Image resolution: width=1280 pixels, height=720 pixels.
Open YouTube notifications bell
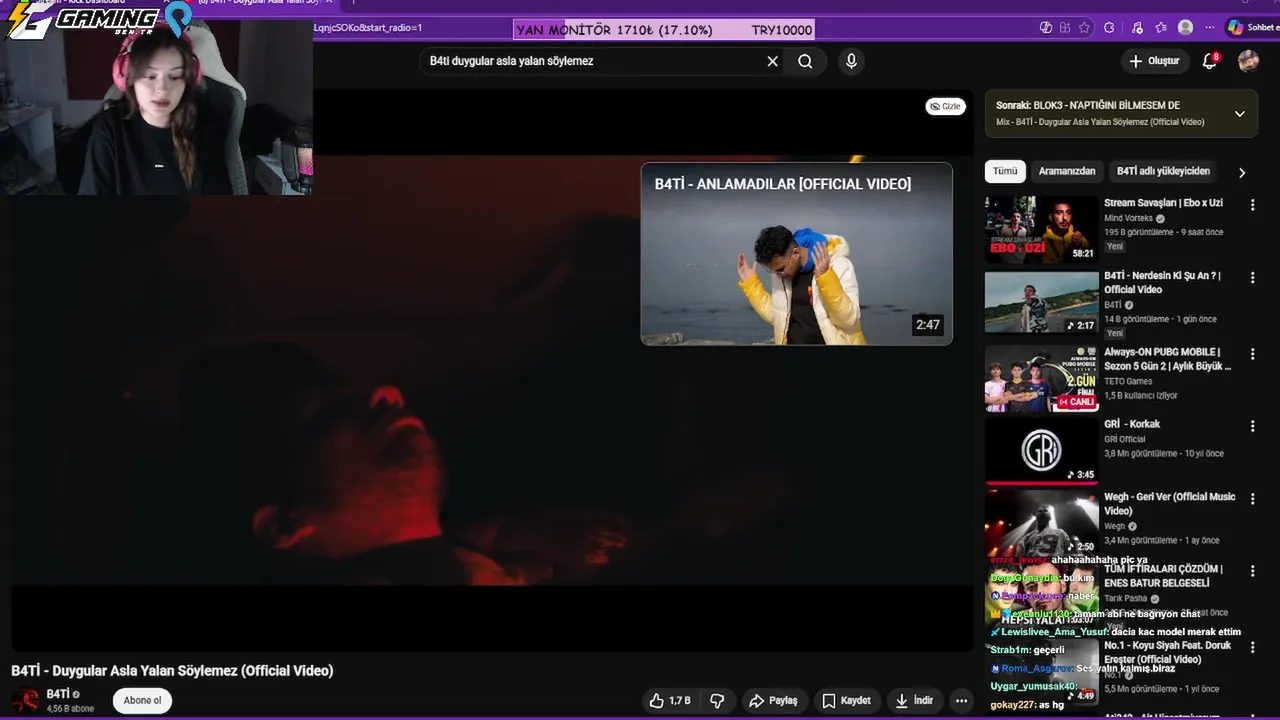point(1209,61)
